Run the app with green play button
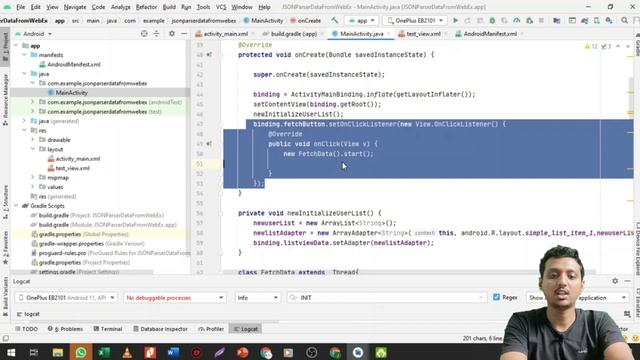The image size is (640, 360). tap(456, 20)
